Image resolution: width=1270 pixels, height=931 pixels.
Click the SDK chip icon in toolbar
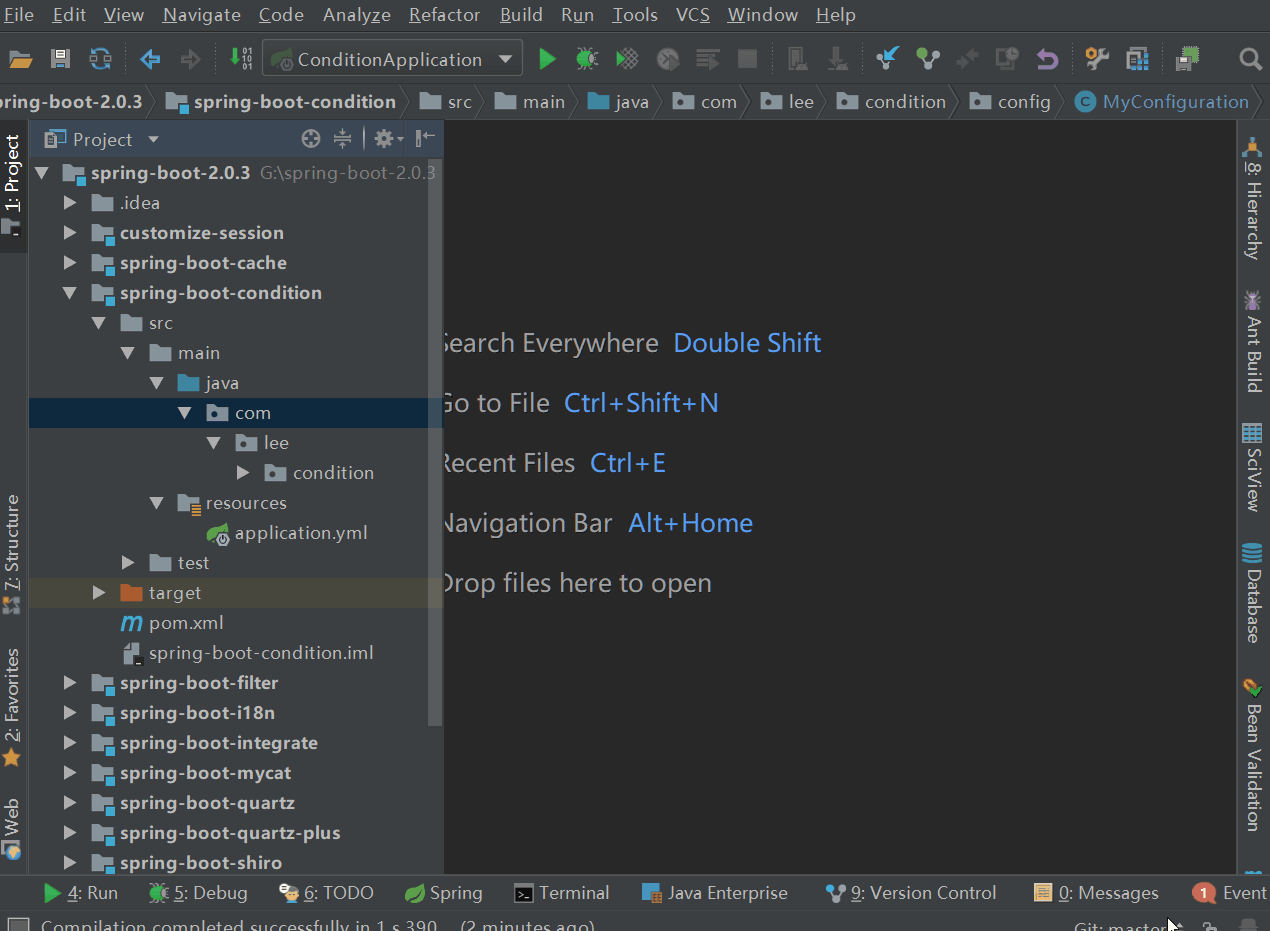coord(1187,59)
